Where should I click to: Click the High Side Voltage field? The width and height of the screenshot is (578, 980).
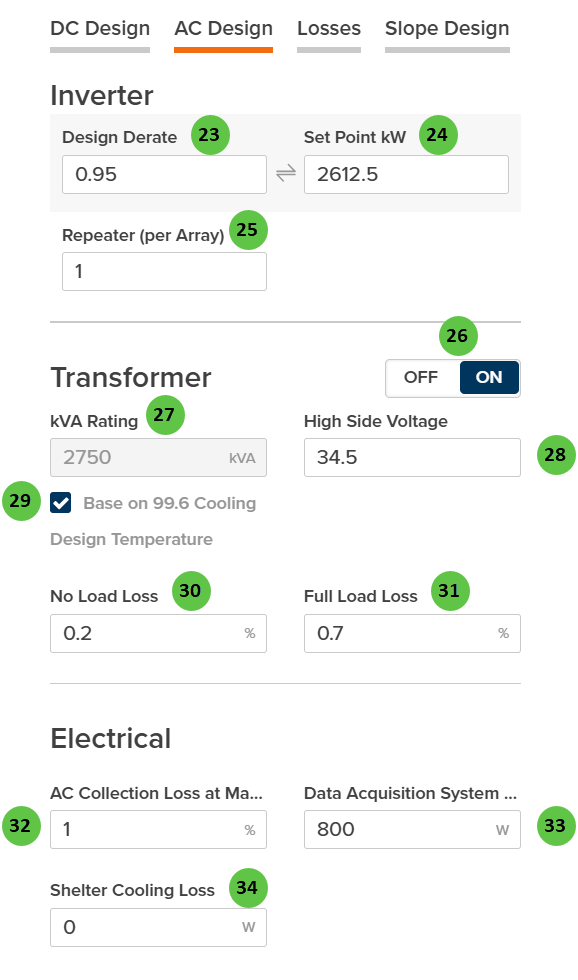(412, 457)
